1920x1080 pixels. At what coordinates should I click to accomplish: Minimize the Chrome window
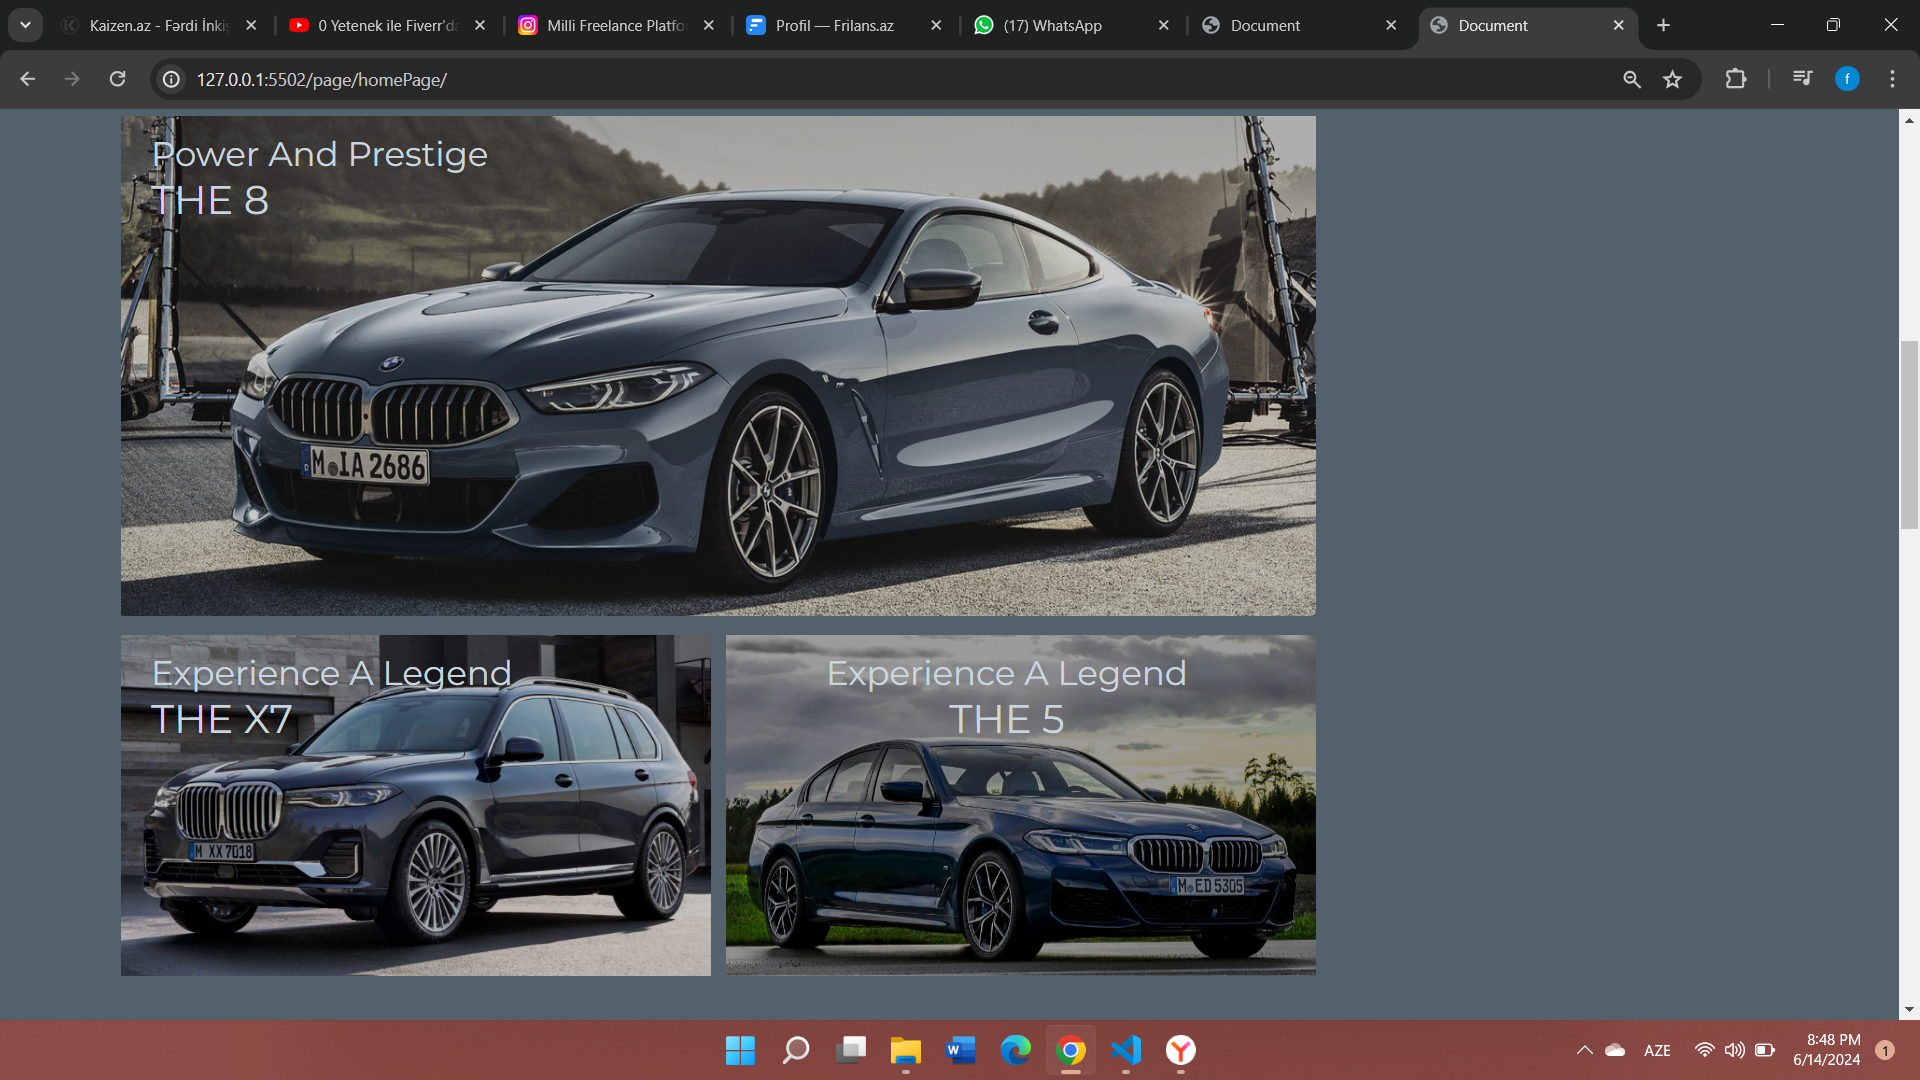pos(1777,25)
